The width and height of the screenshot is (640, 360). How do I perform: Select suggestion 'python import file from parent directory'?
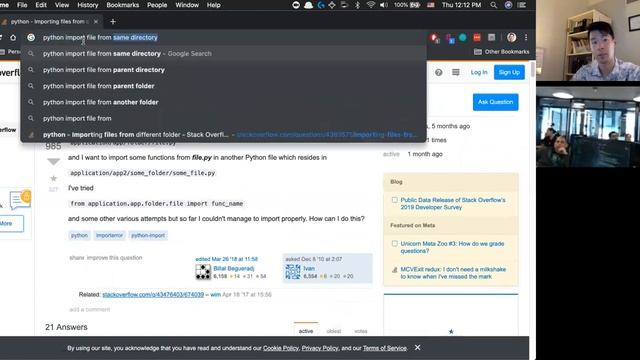[x=224, y=70]
